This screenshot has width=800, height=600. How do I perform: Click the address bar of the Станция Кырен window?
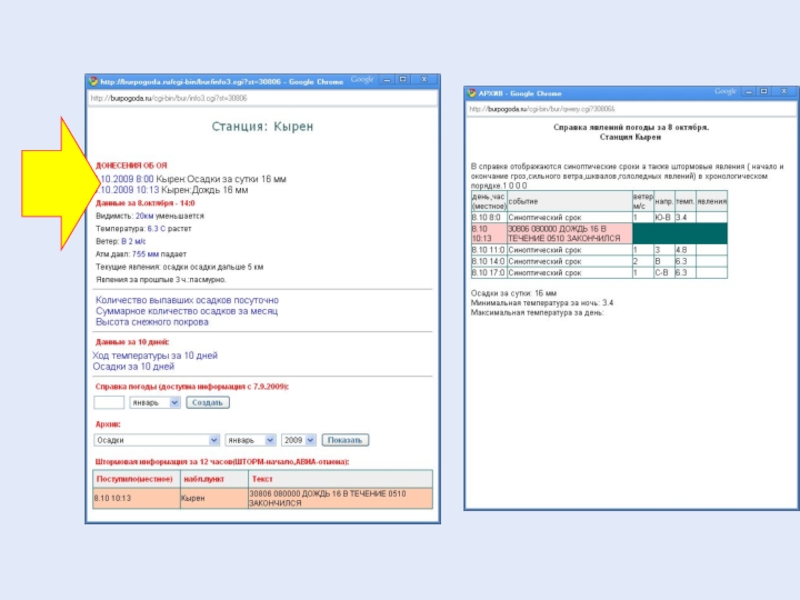point(263,98)
